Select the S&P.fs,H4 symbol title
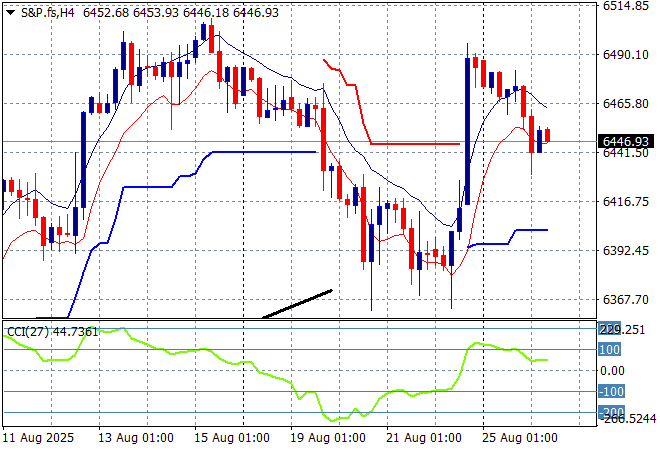 click(48, 13)
